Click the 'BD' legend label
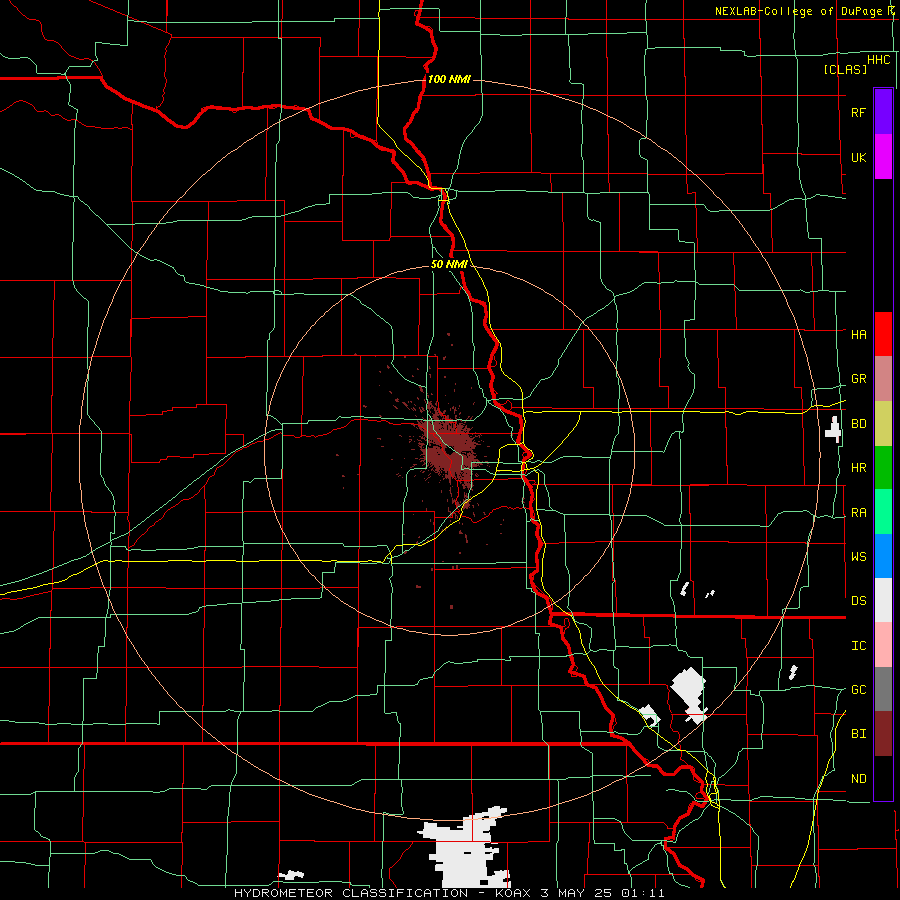This screenshot has height=900, width=900. 858,424
